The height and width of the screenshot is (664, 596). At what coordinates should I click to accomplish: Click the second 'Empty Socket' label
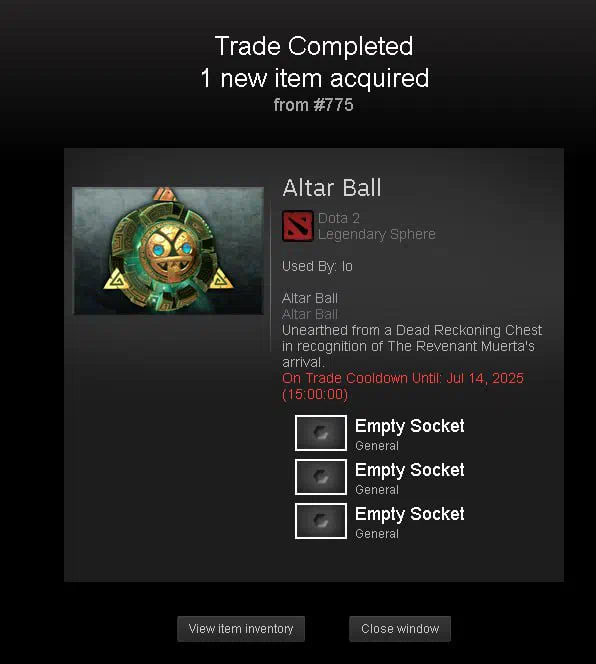(410, 470)
